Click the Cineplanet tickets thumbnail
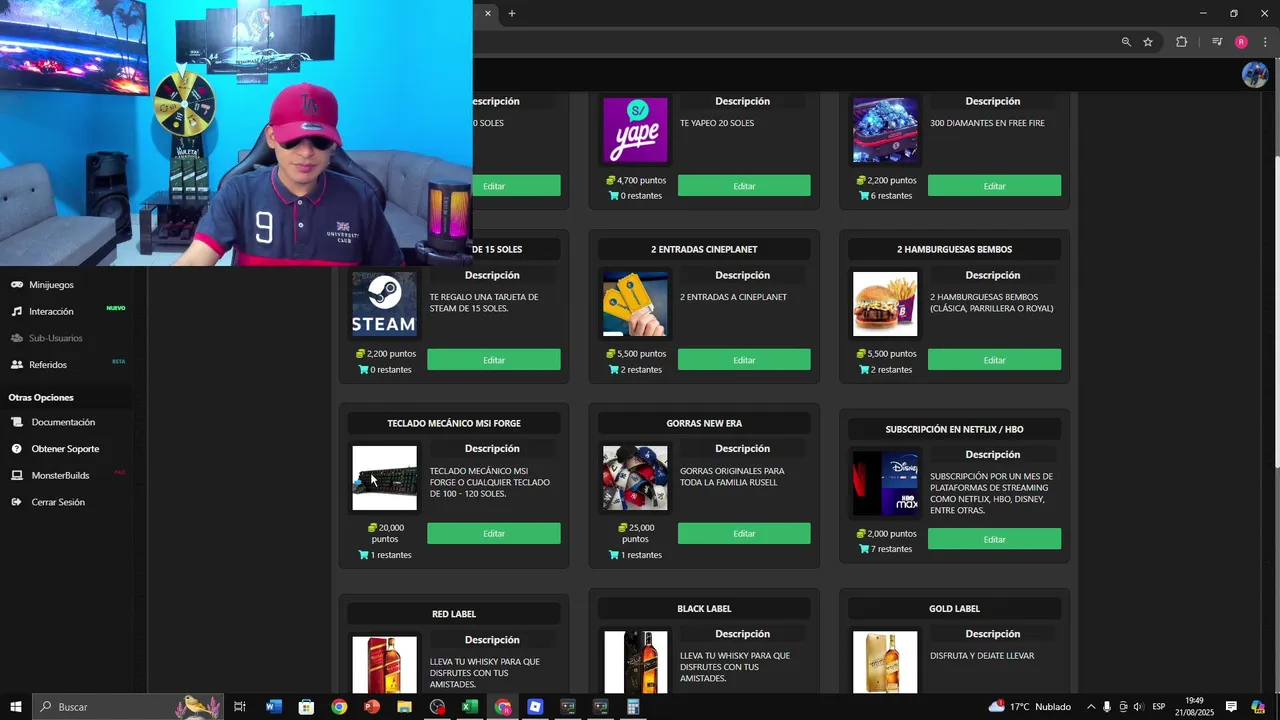This screenshot has width=1280, height=720. (635, 304)
